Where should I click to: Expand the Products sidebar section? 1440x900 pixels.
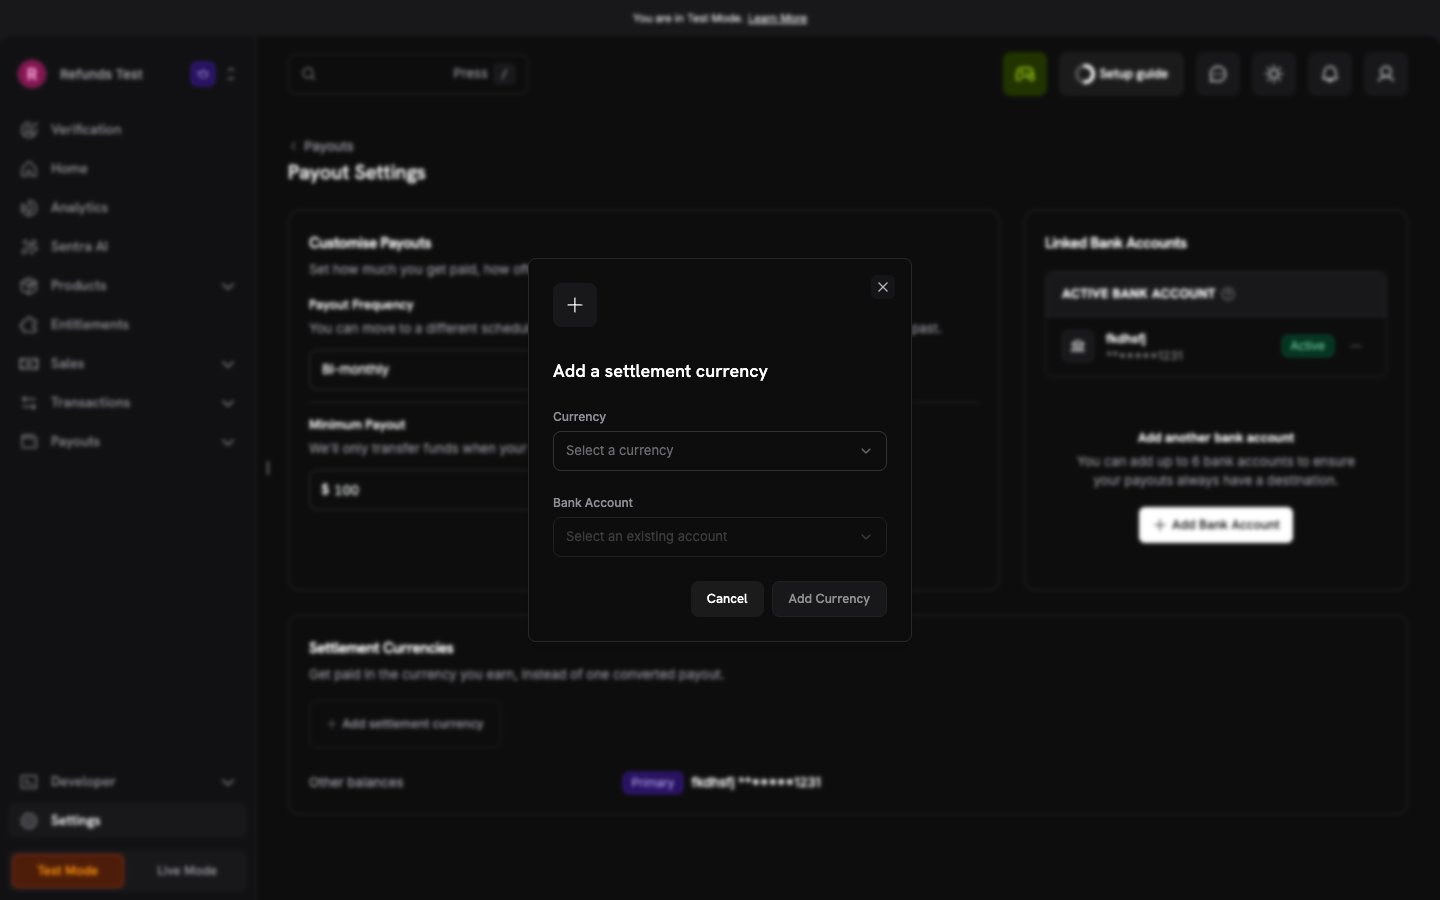[128, 286]
